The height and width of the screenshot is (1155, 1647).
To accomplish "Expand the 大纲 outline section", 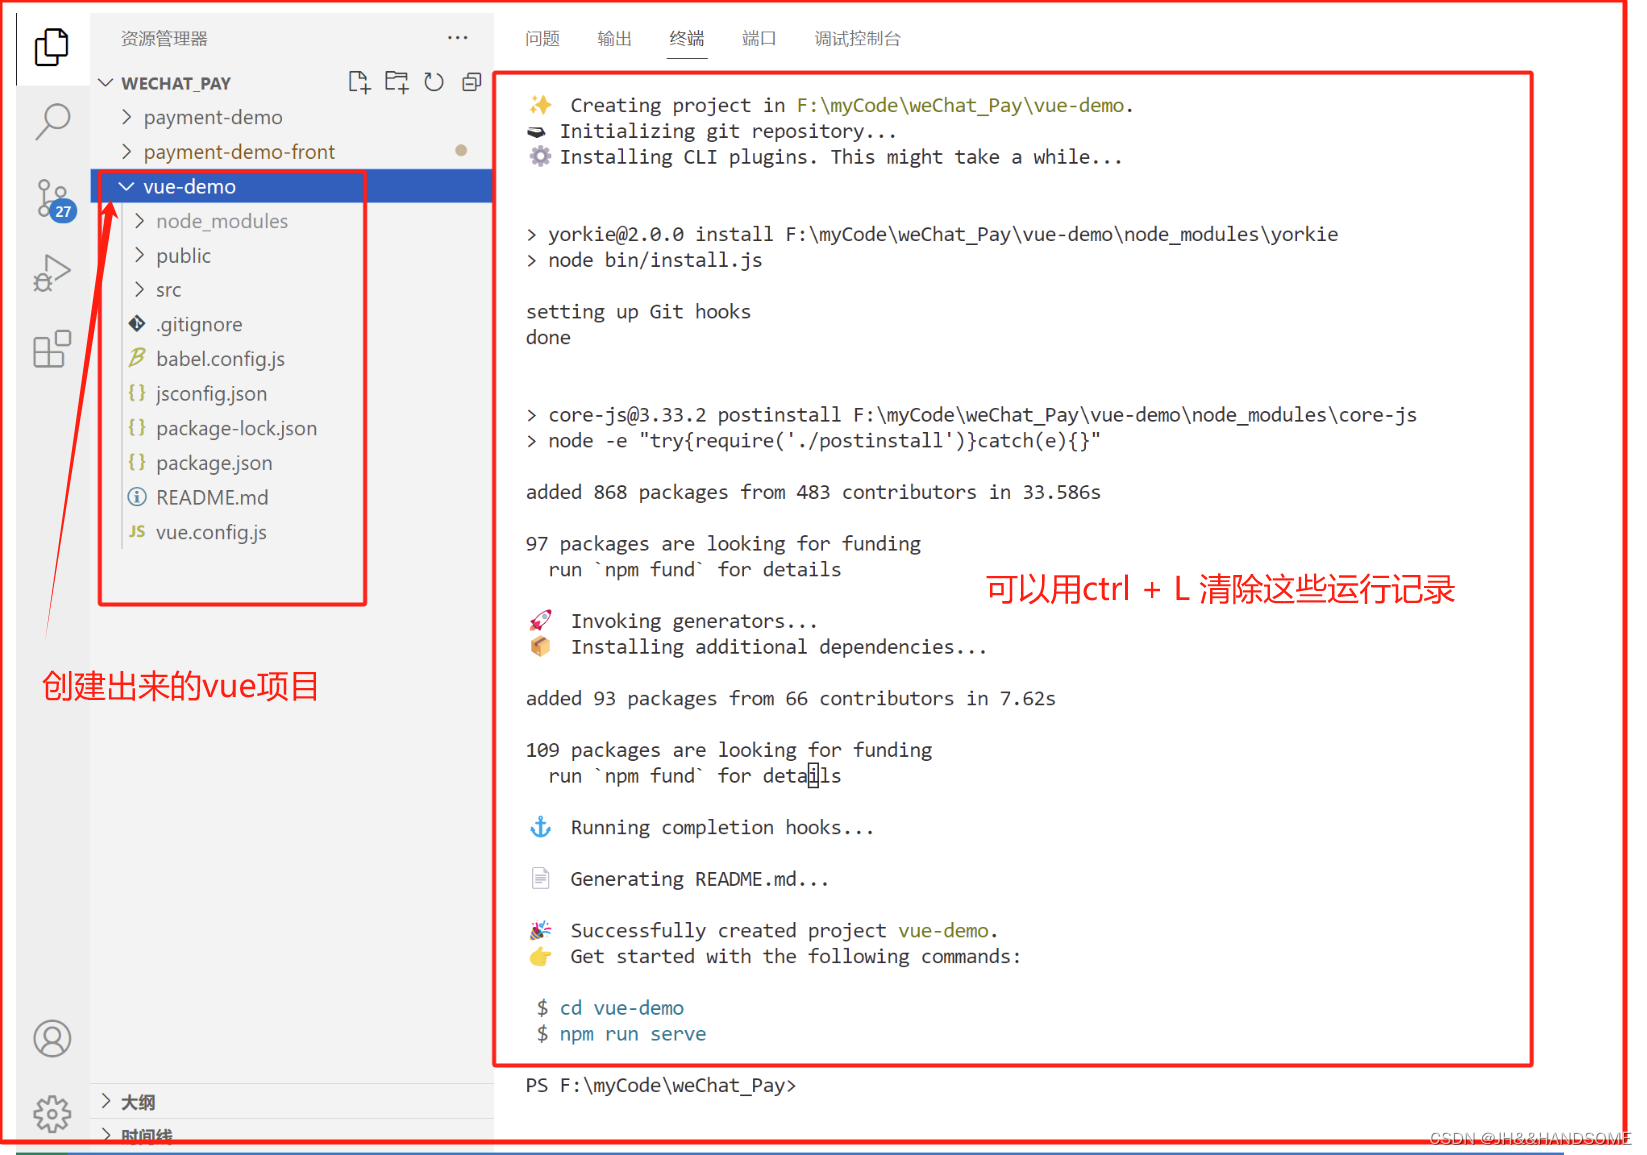I will pos(106,1101).
